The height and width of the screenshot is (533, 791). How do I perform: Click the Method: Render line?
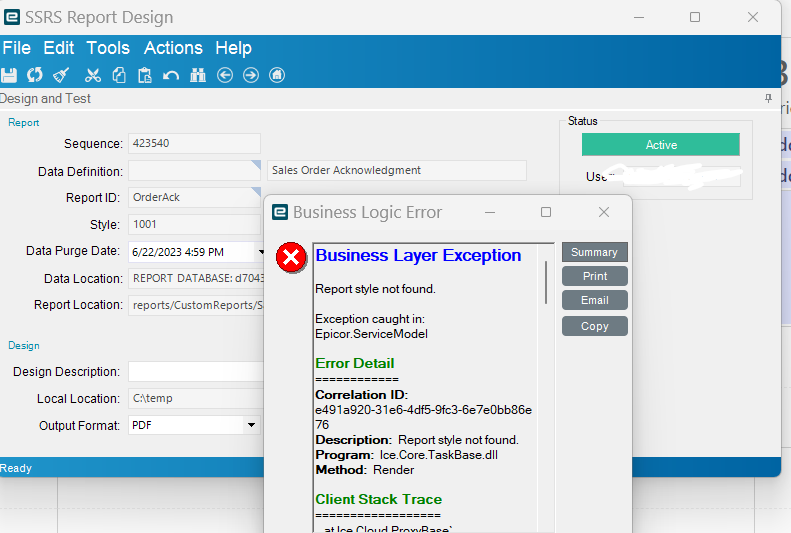[365, 470]
